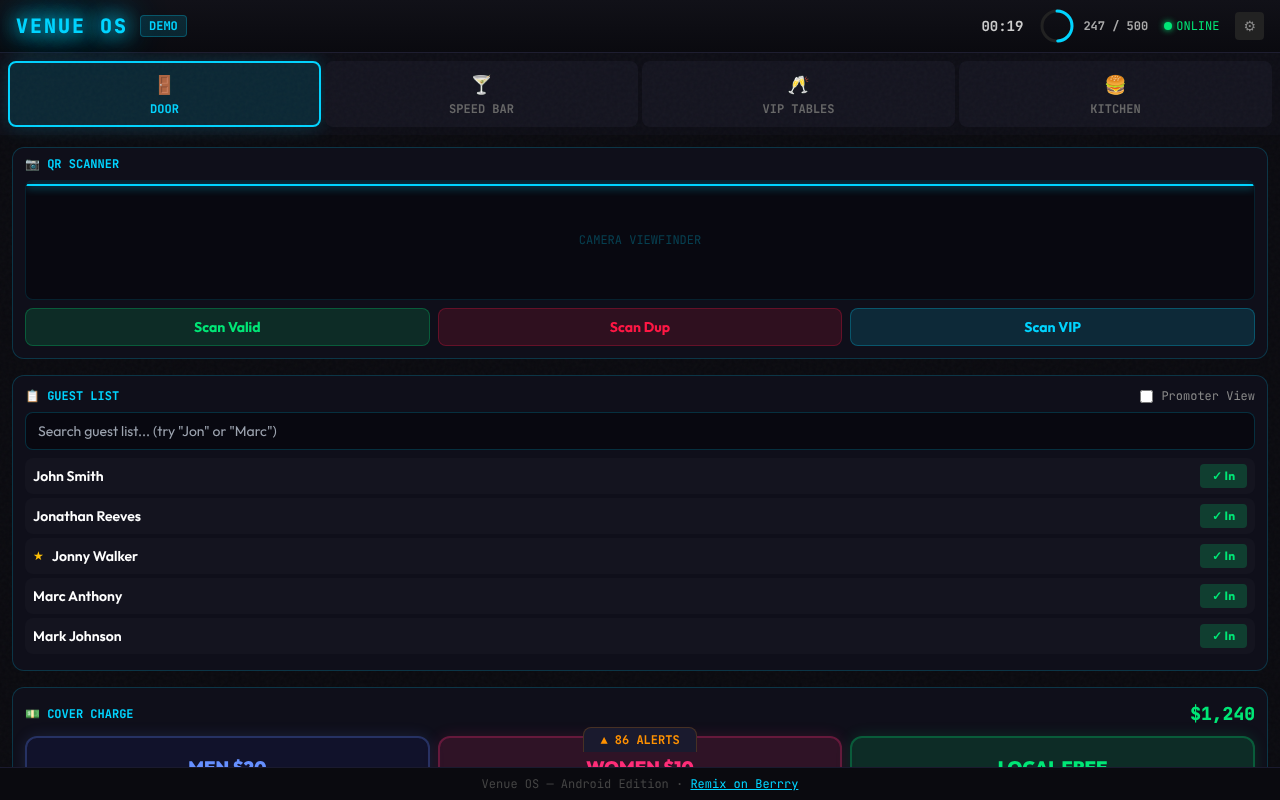Click the Scan Valid button
1280x800 pixels.
point(227,327)
